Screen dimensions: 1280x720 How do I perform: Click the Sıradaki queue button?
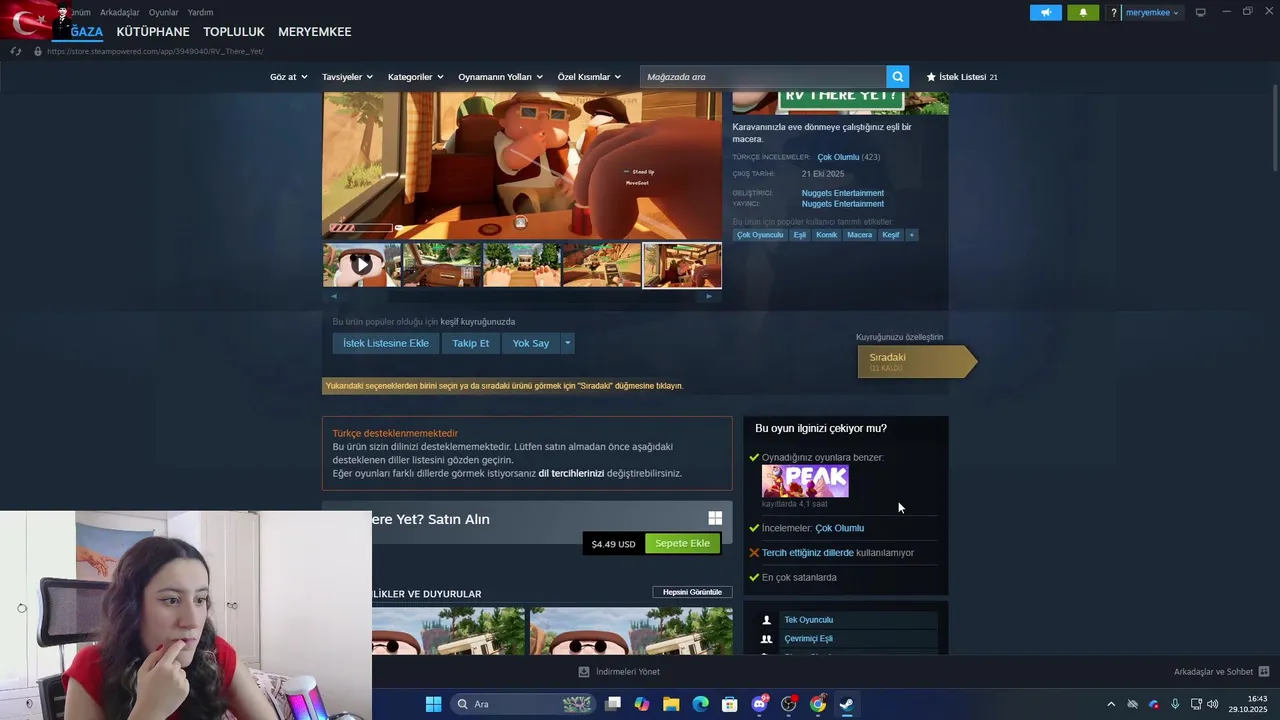pyautogui.click(x=915, y=361)
